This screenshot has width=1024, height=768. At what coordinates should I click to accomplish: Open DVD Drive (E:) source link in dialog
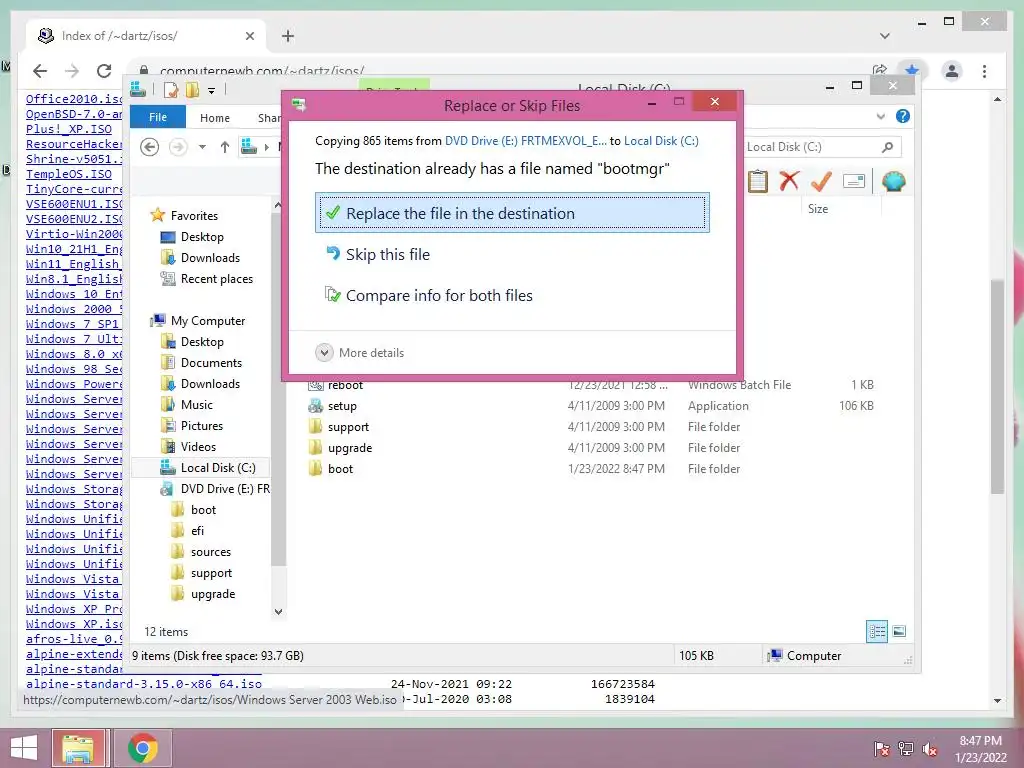coord(526,141)
